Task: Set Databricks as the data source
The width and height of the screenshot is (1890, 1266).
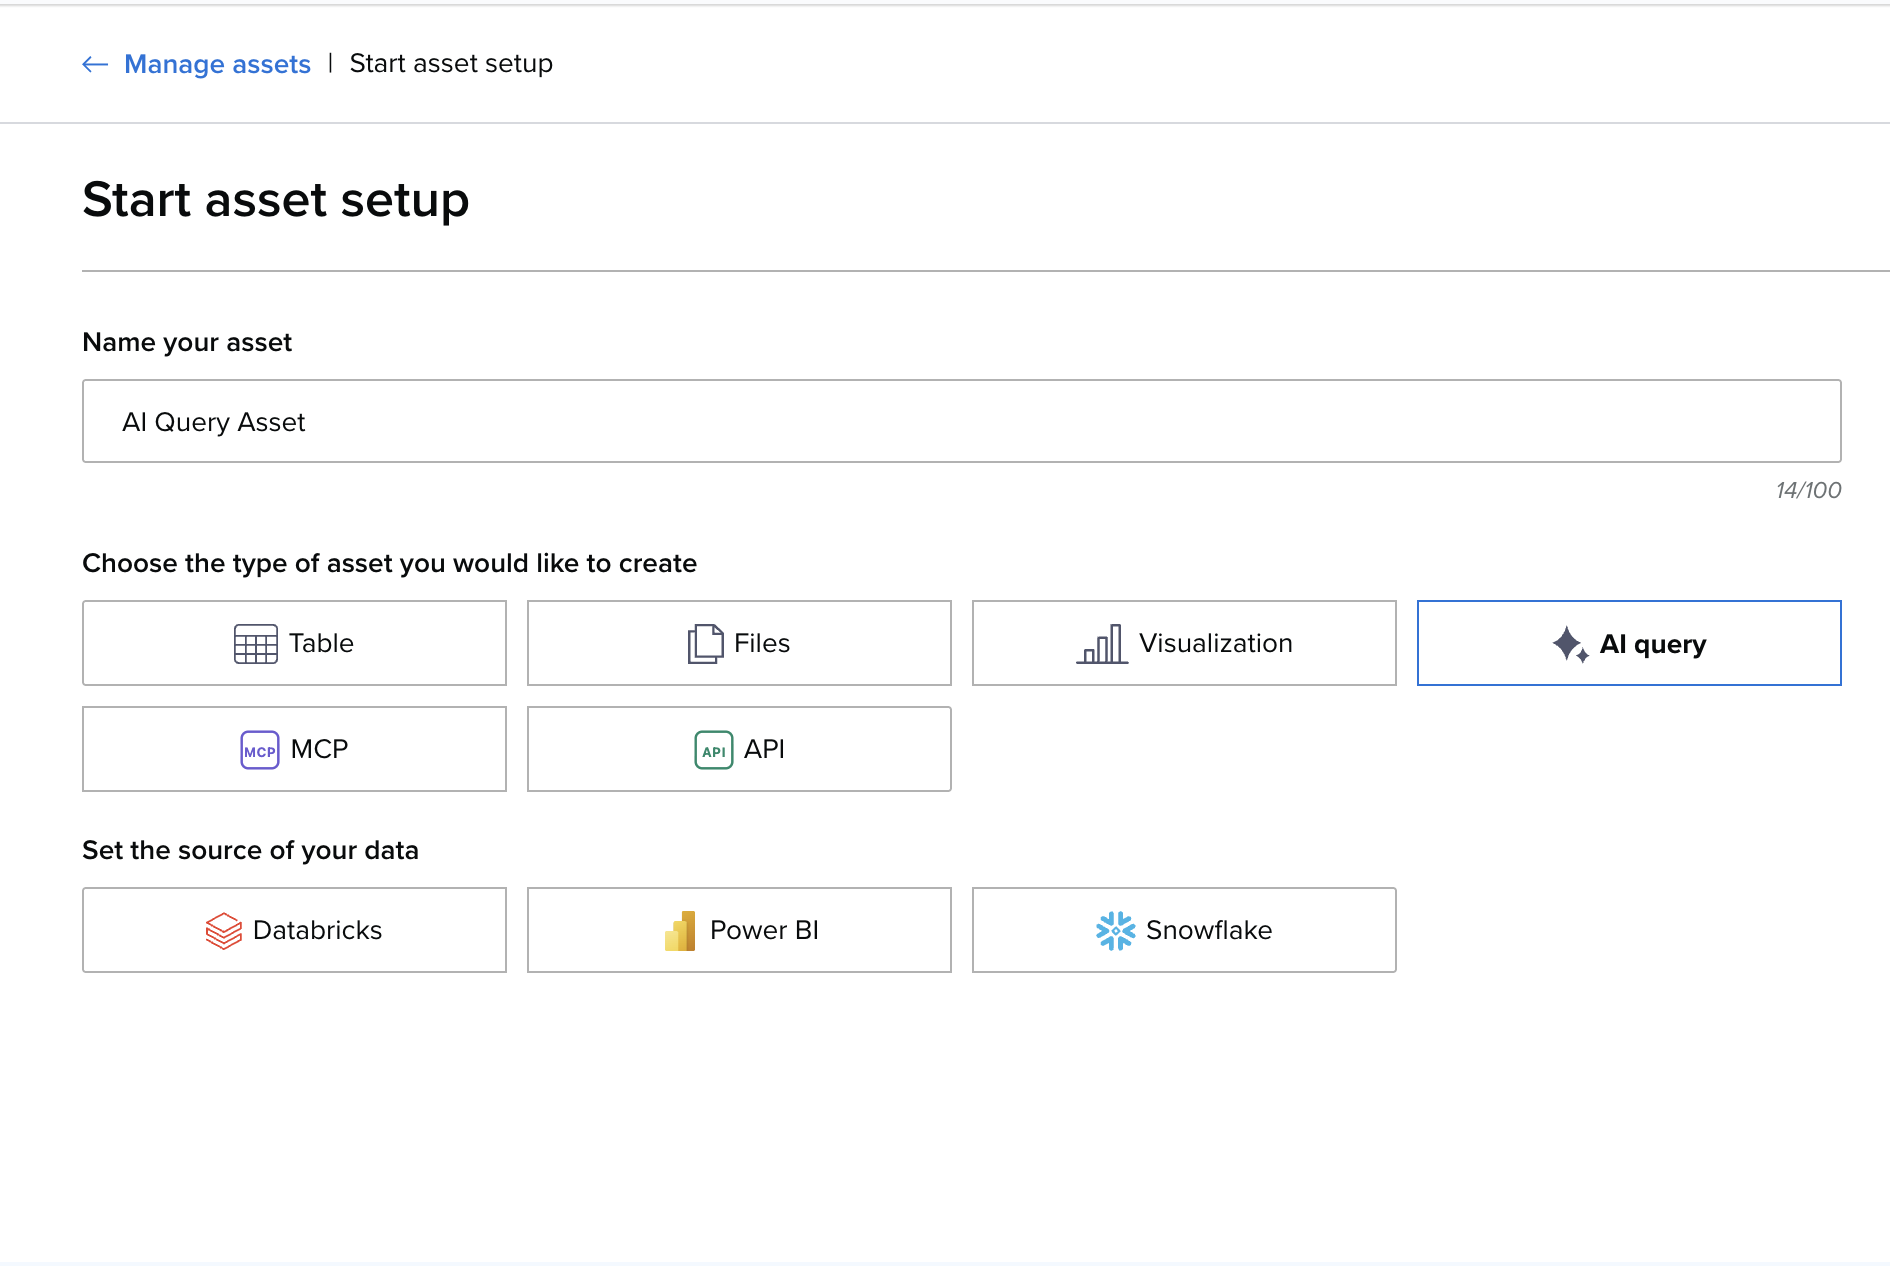Action: [x=294, y=930]
